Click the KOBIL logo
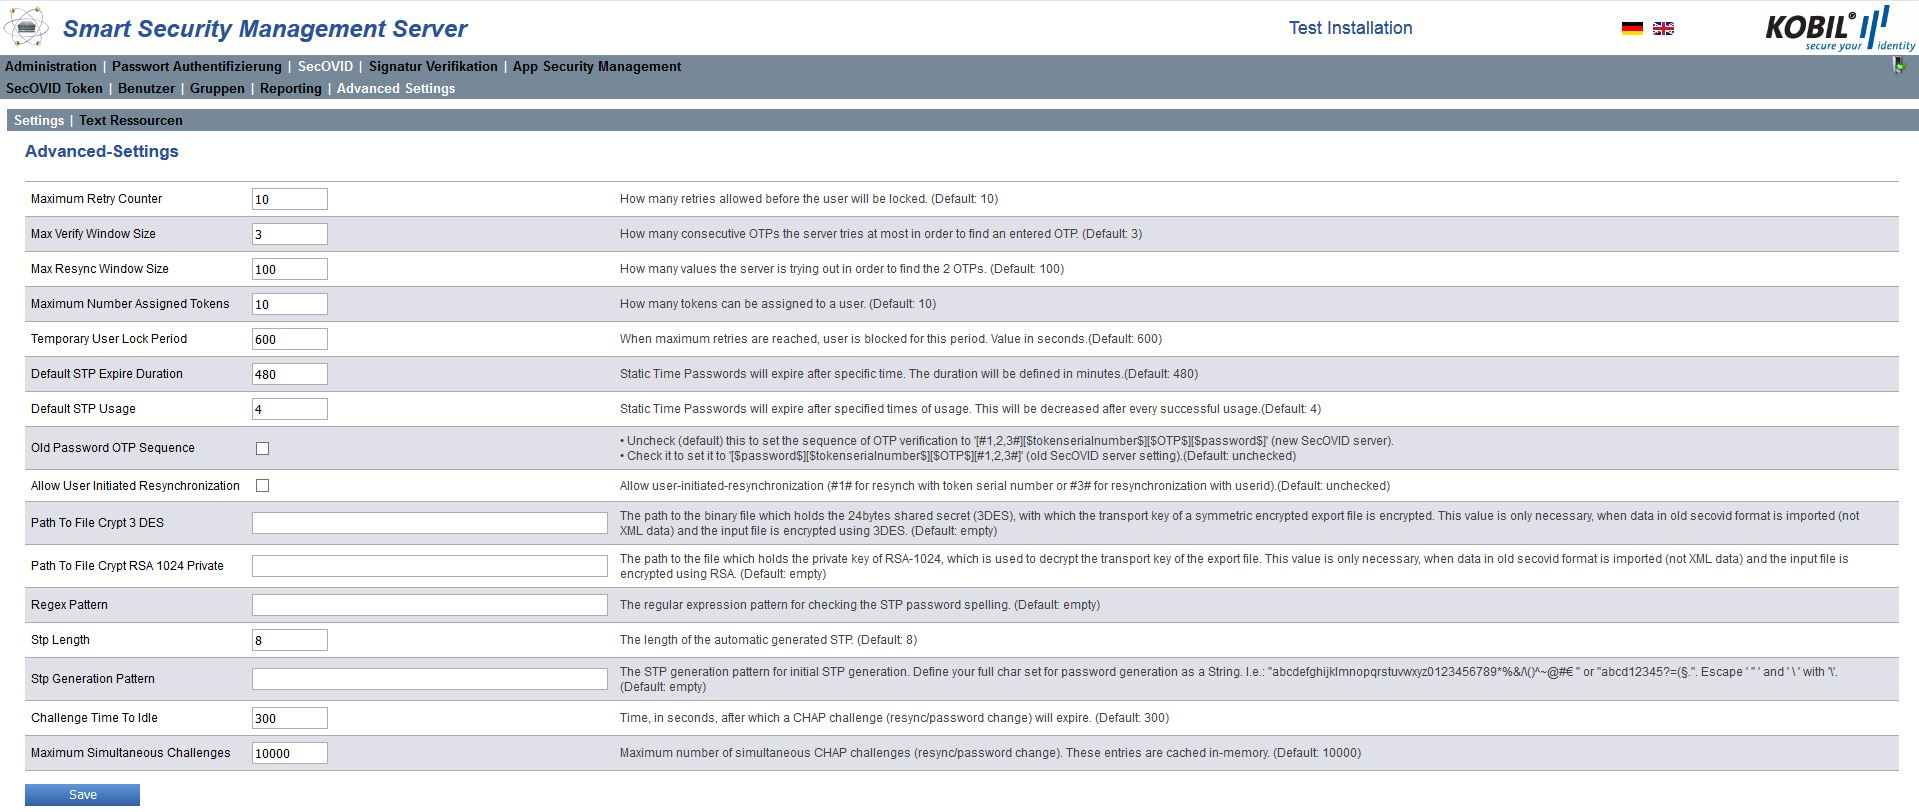1919x812 pixels. (x=1840, y=28)
